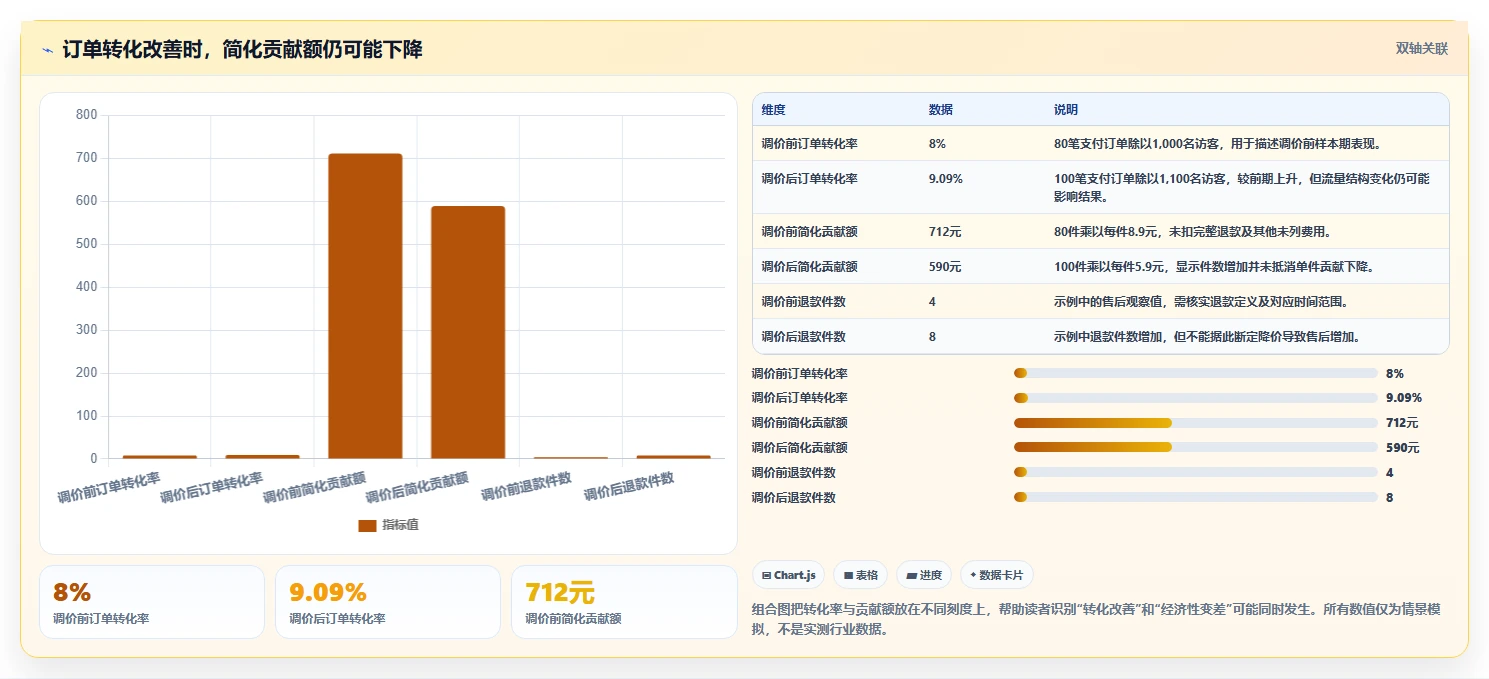Click the 指标值 legend text
This screenshot has height=679, width=1489.
point(400,525)
